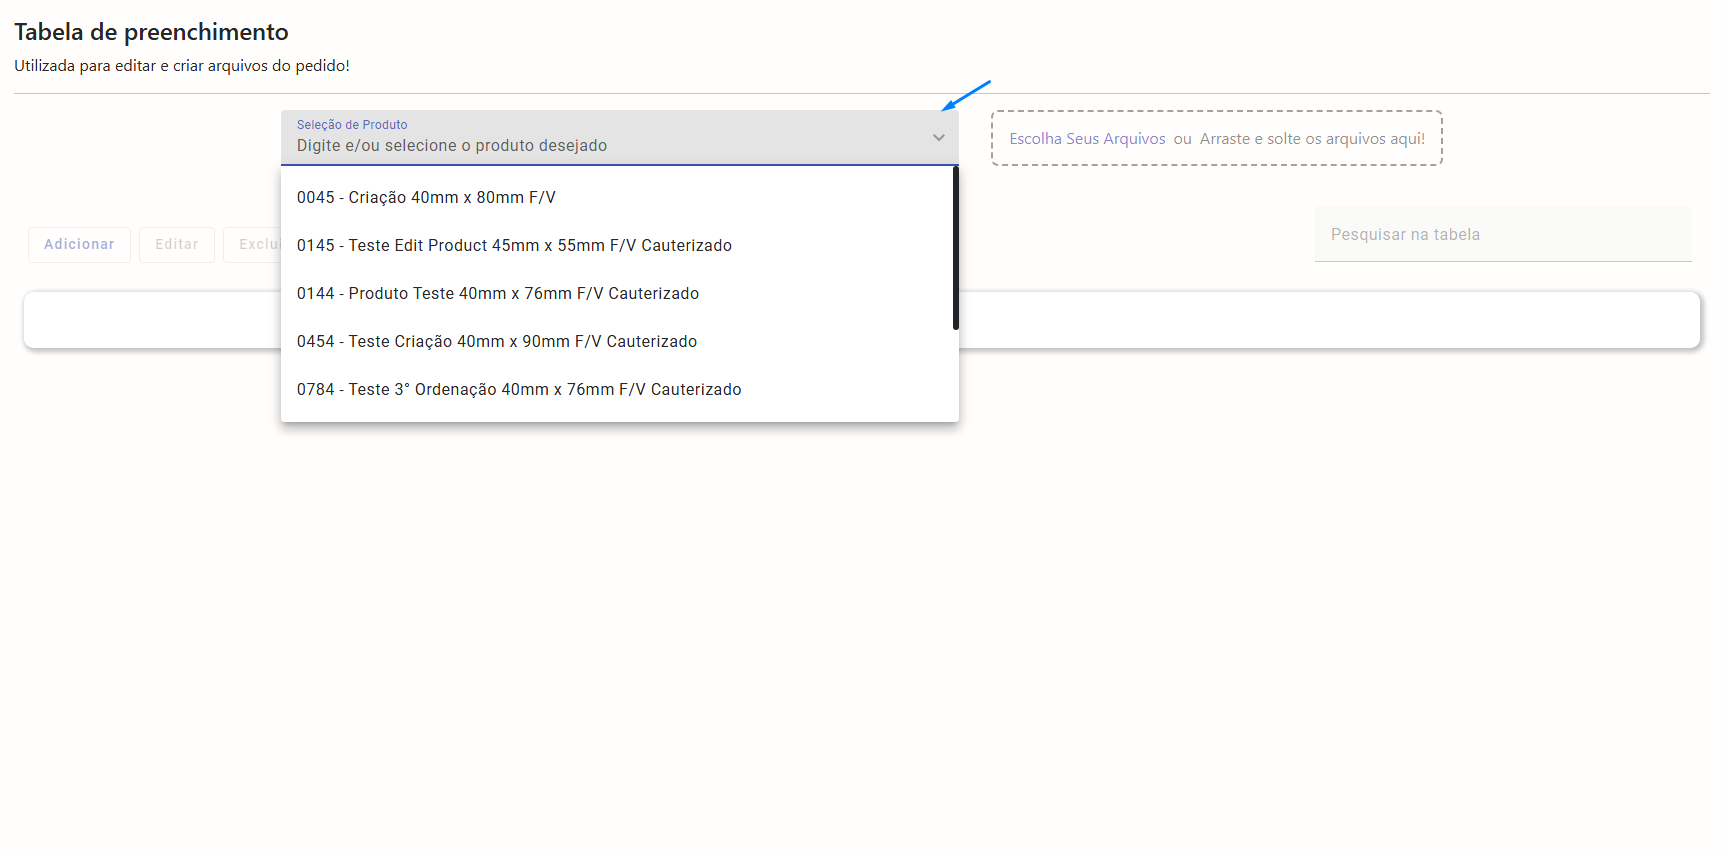The height and width of the screenshot is (851, 1724).
Task: Click the 'Utilizada para editar' subtitle text
Action: tap(182, 66)
